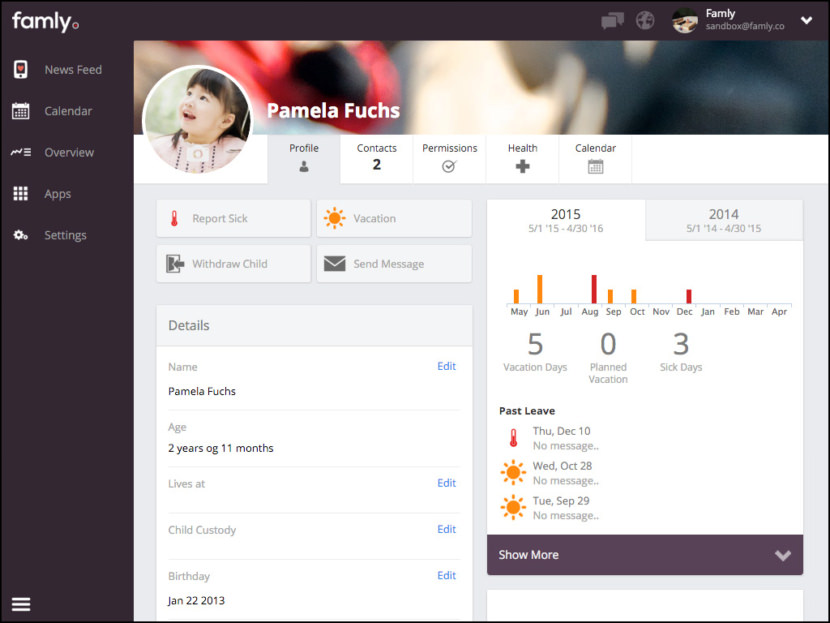Toggle the hamburger menu at sidebar bottom
The image size is (830, 623).
coord(21,604)
